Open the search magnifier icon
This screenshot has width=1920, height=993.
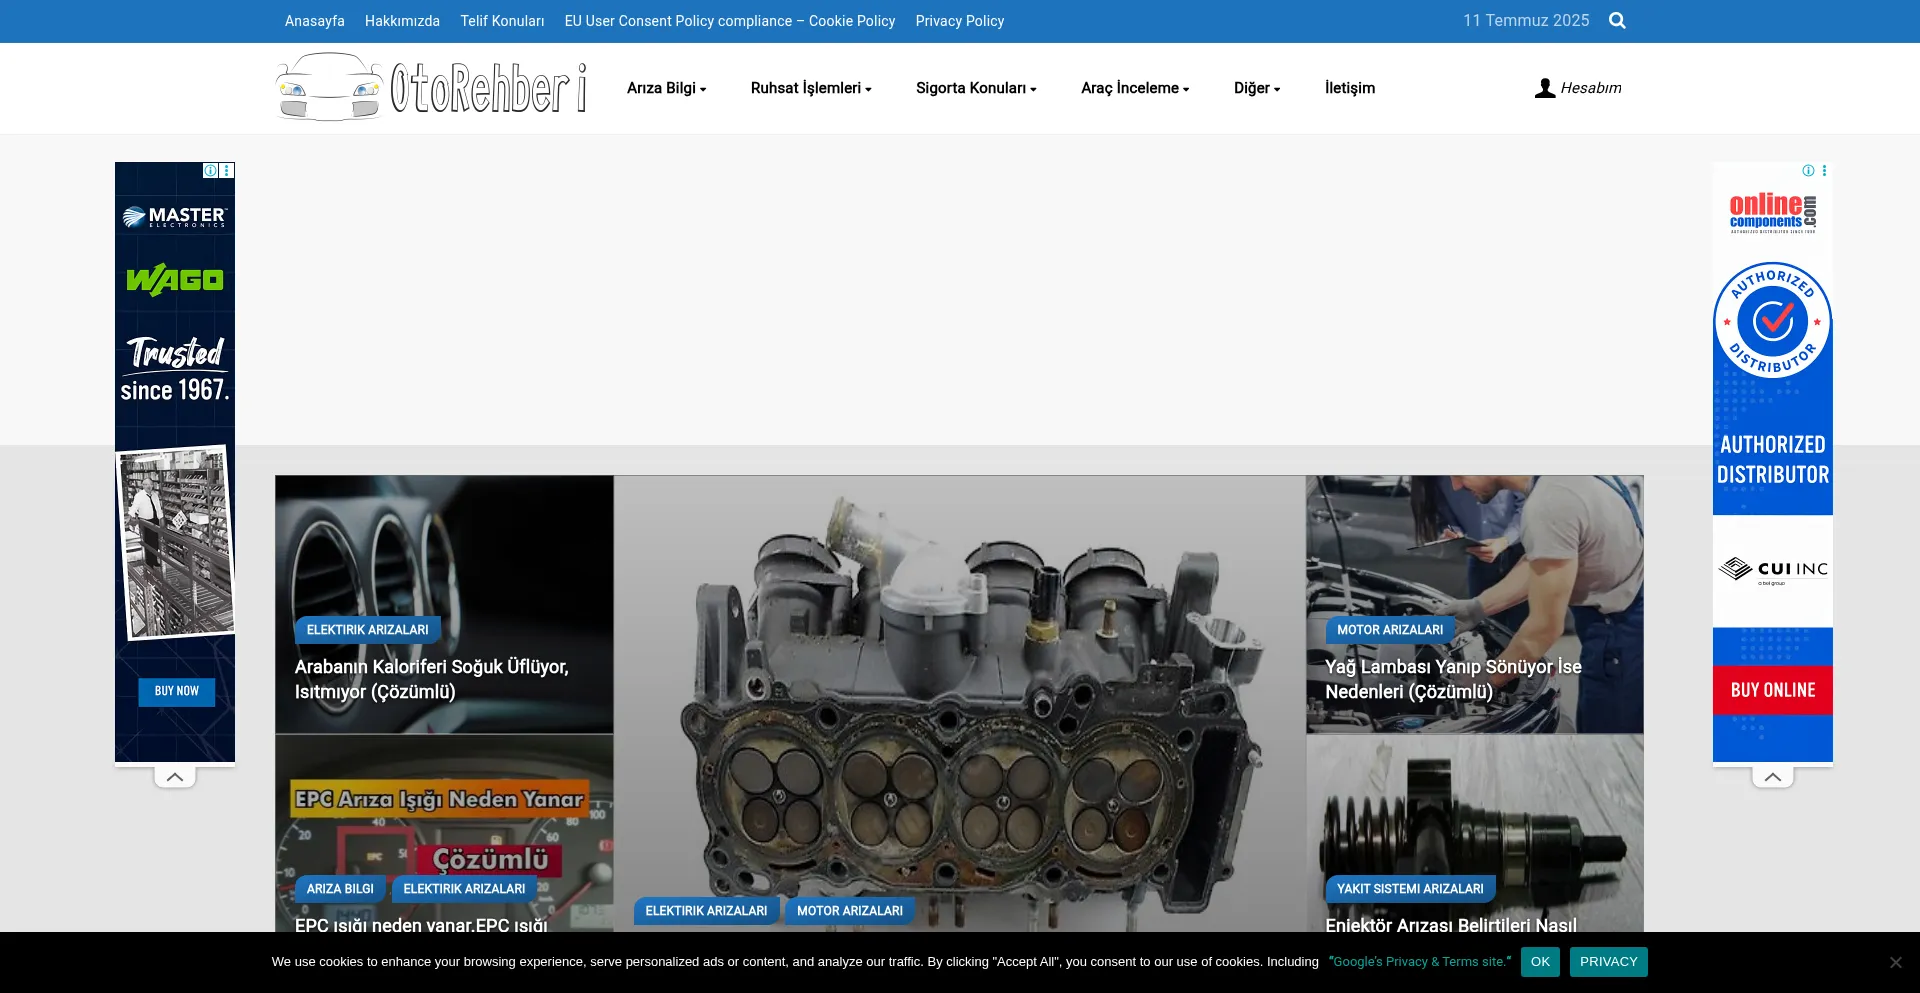click(1617, 21)
